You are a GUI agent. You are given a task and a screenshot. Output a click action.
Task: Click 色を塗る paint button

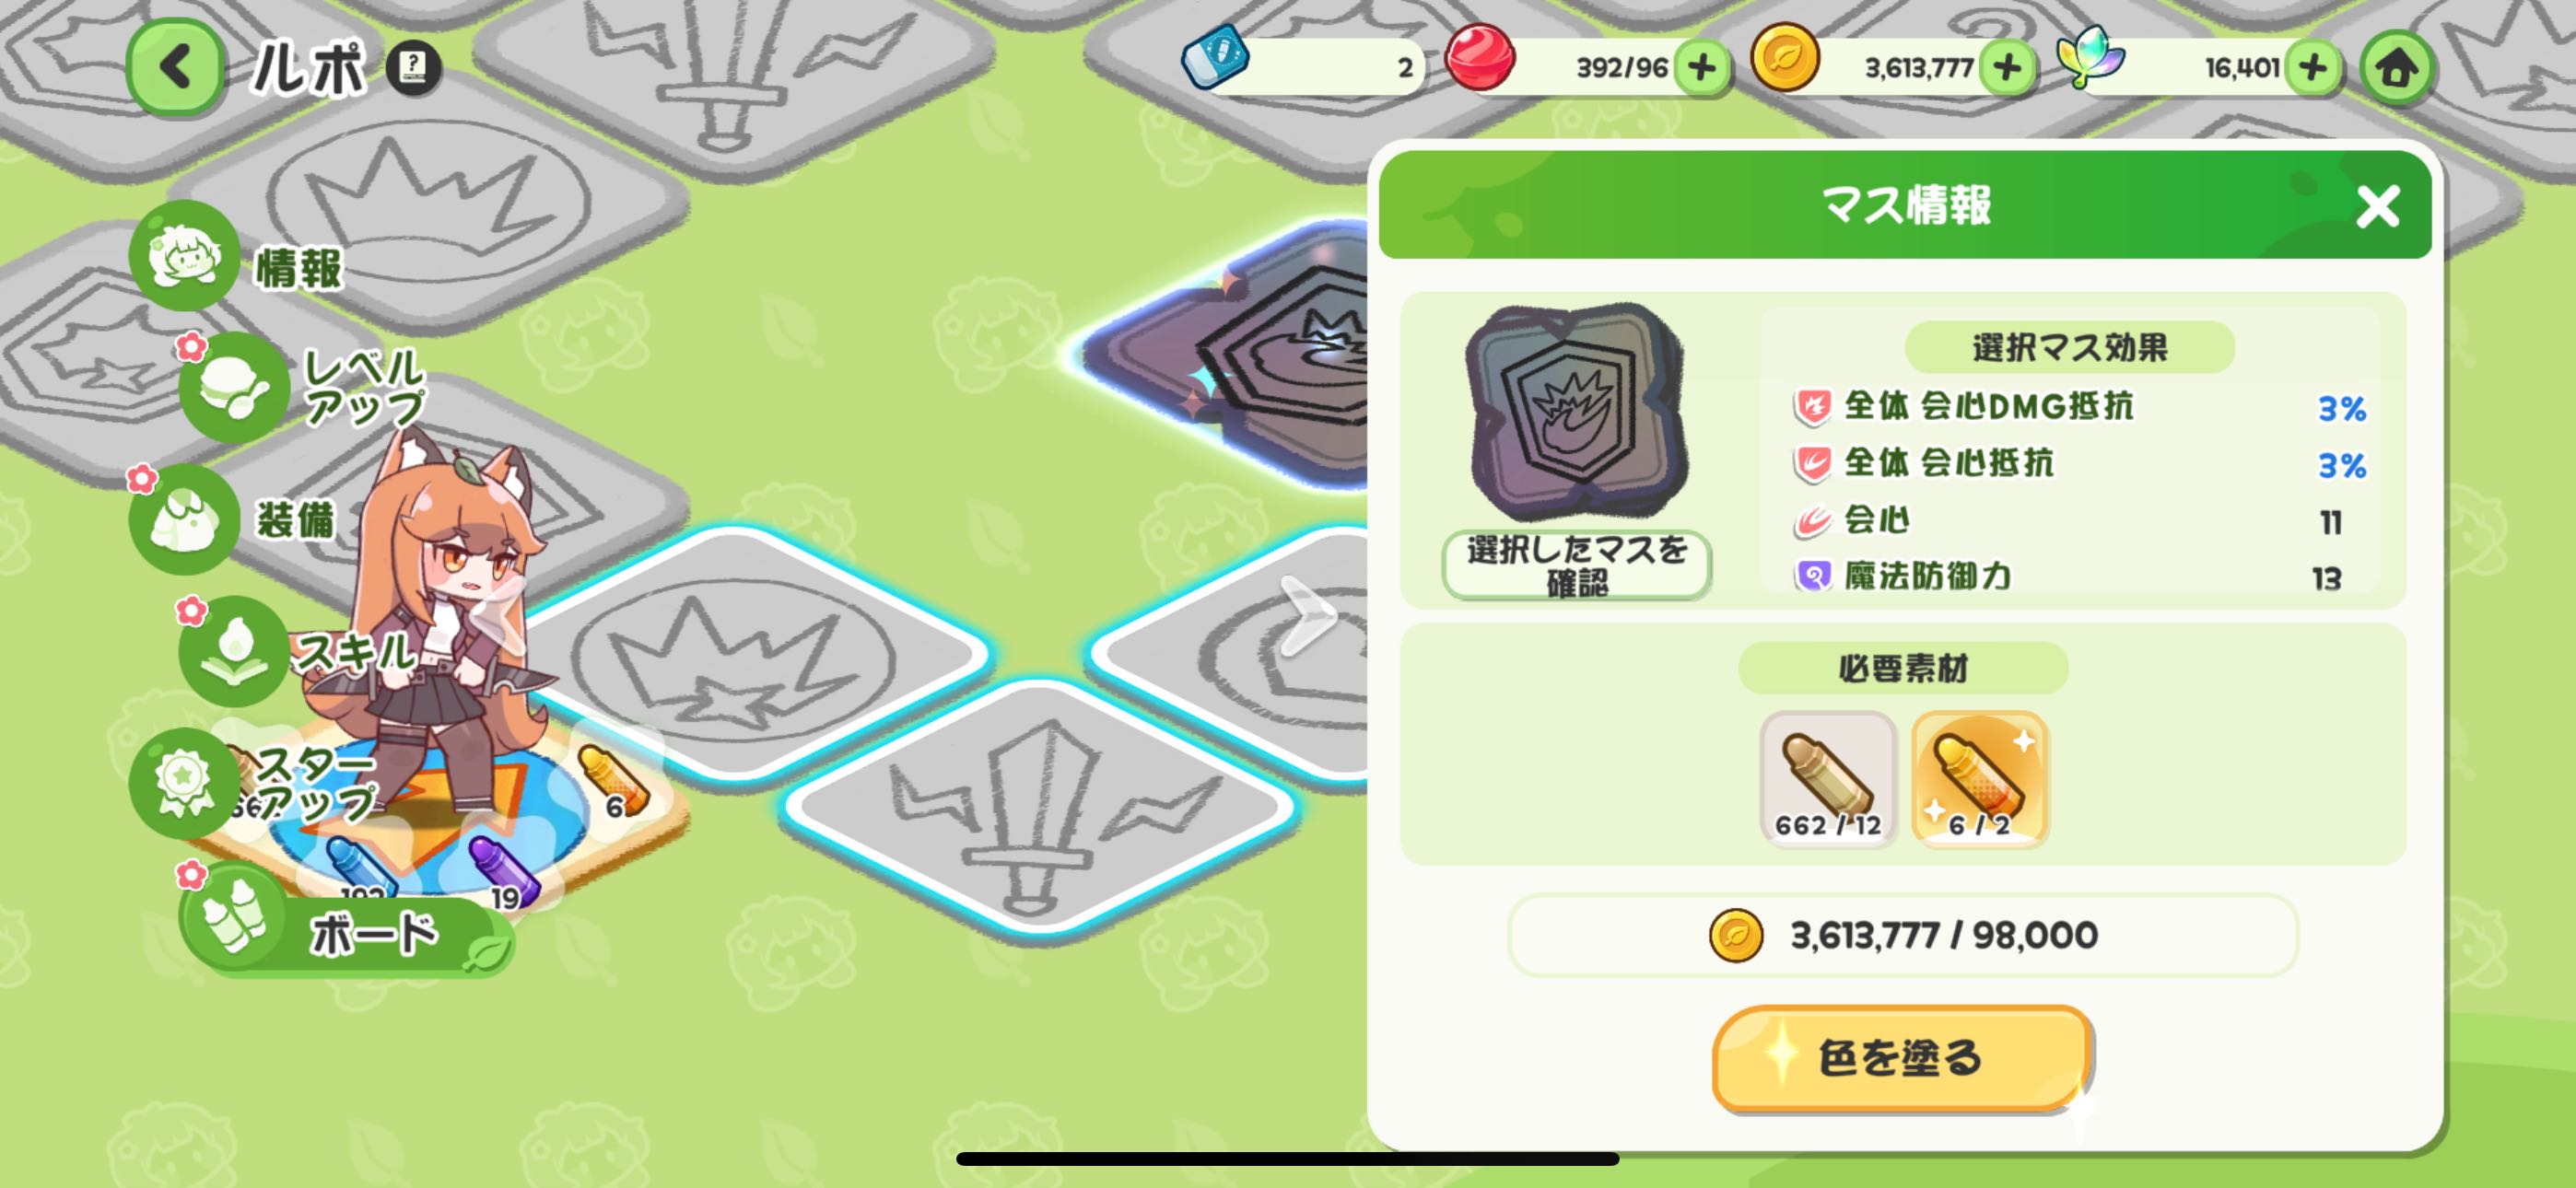pos(1902,1058)
